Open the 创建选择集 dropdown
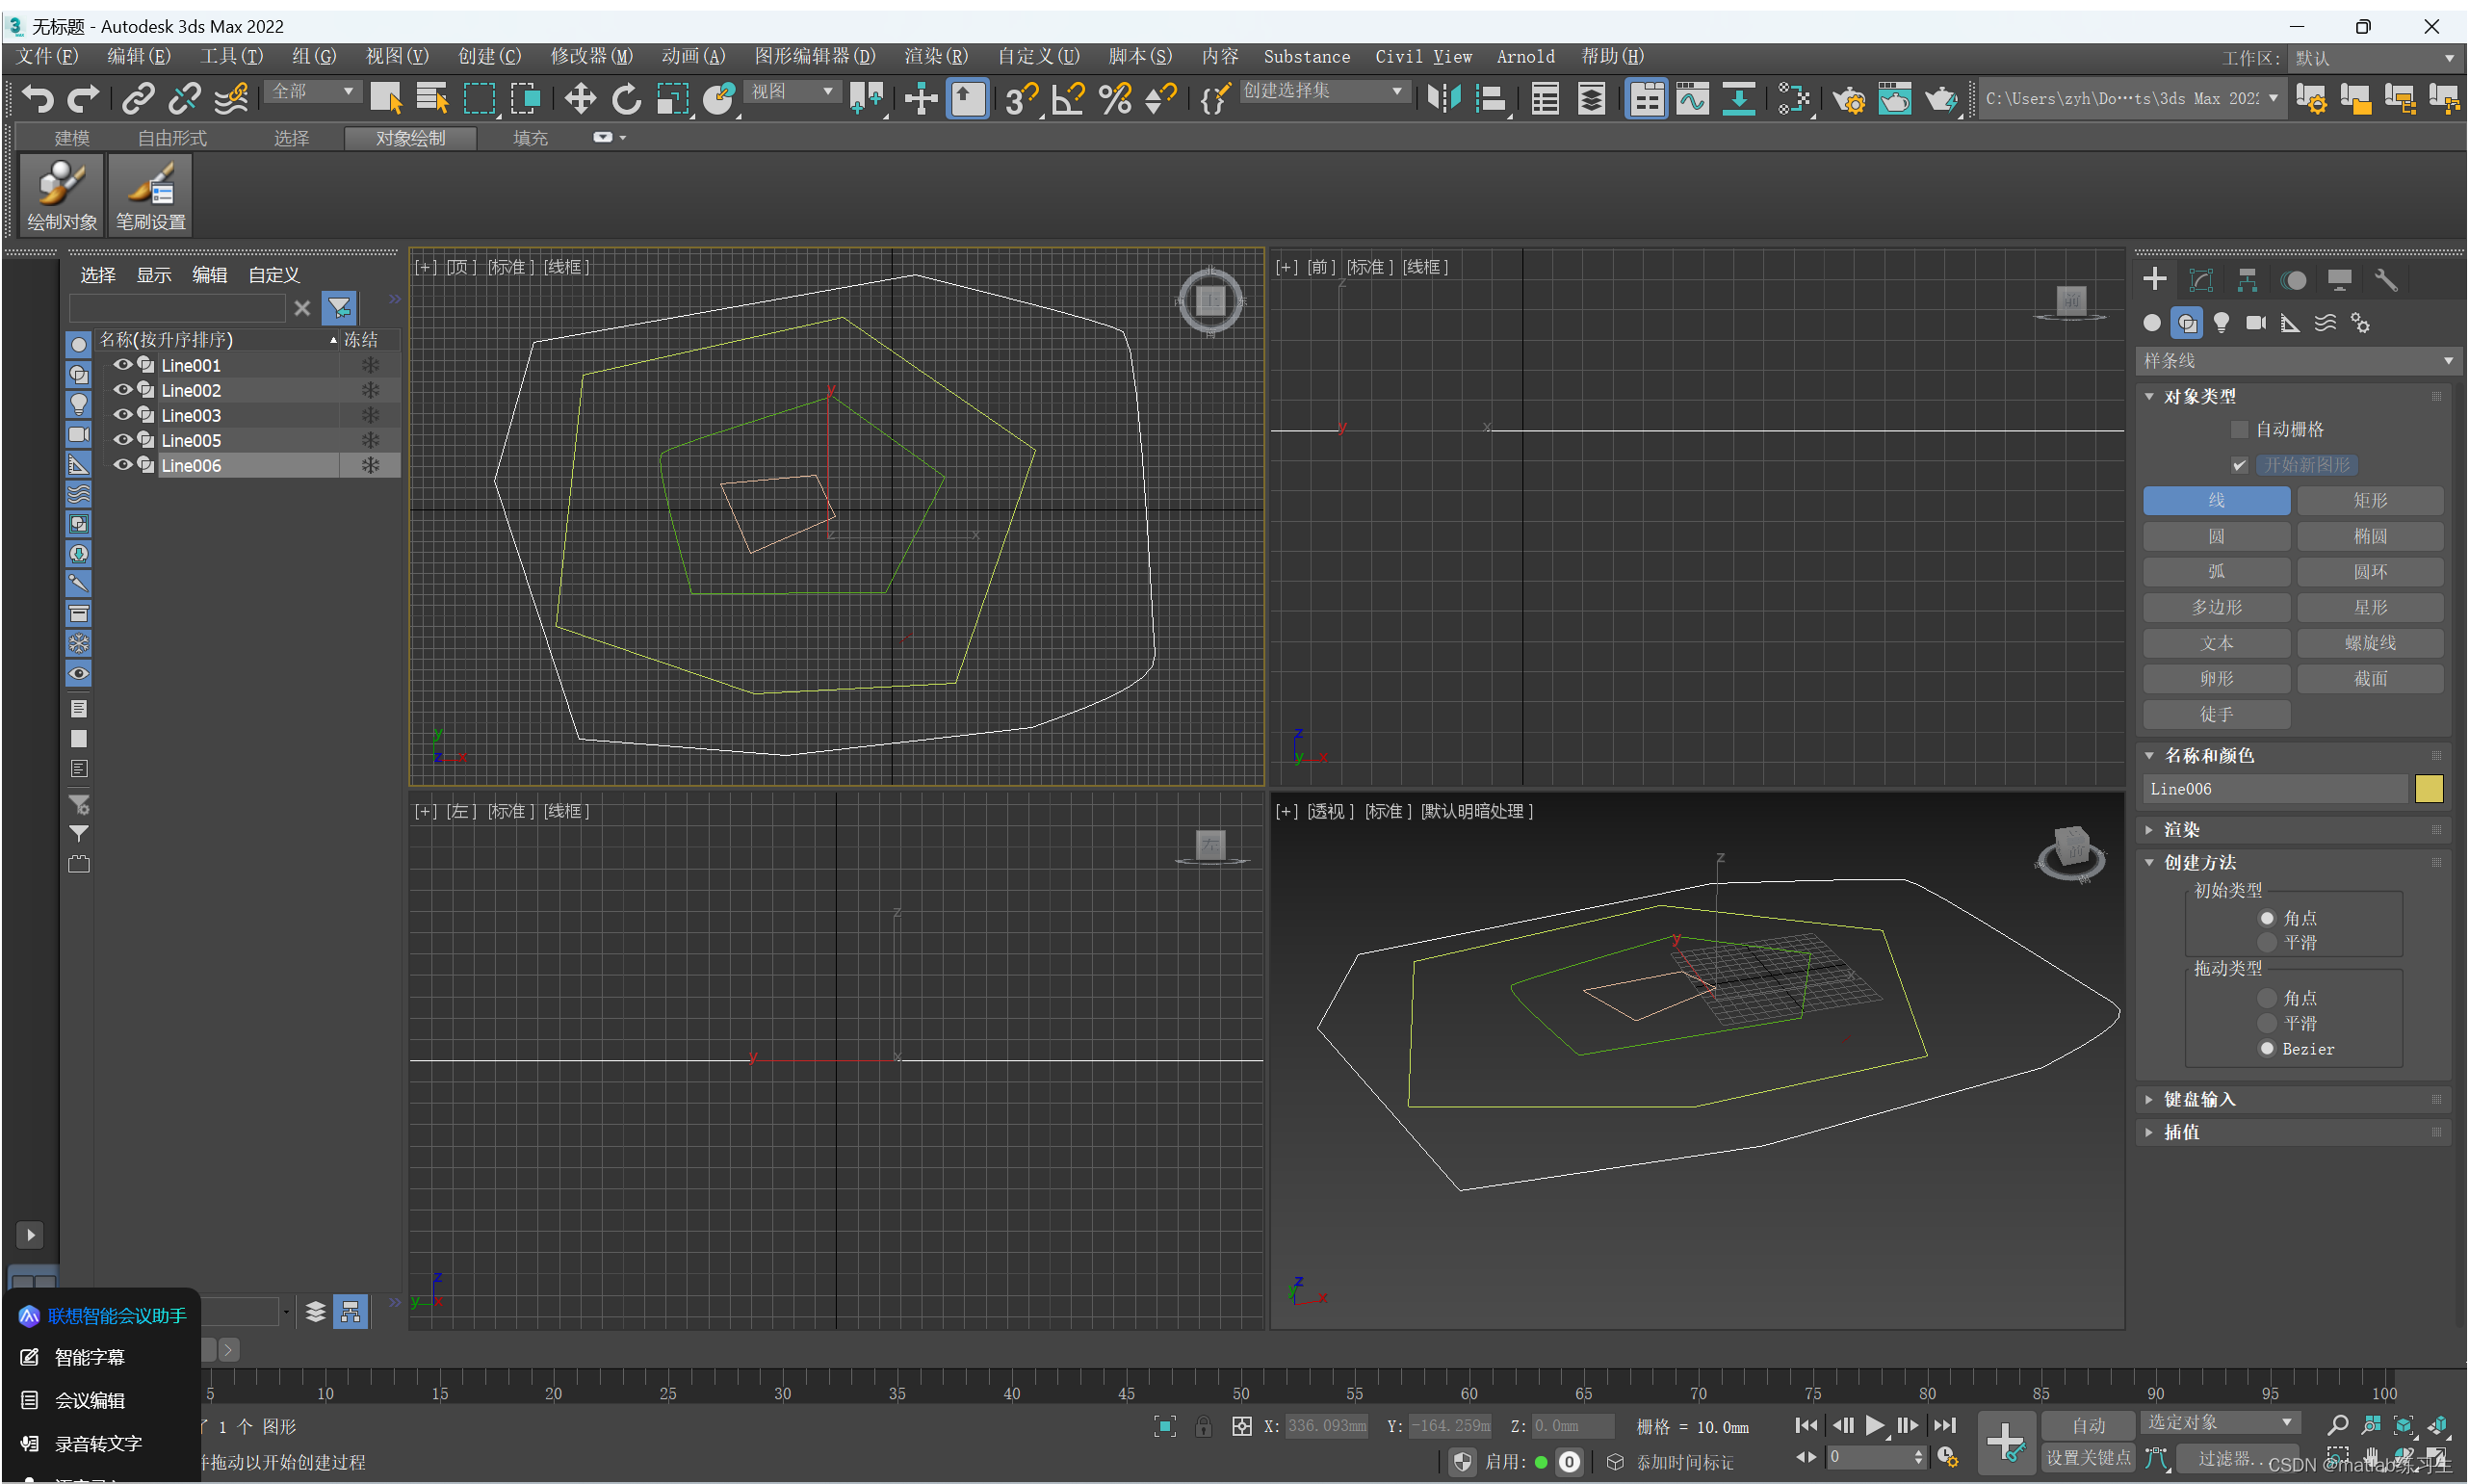The image size is (2469, 1484). tap(1323, 92)
